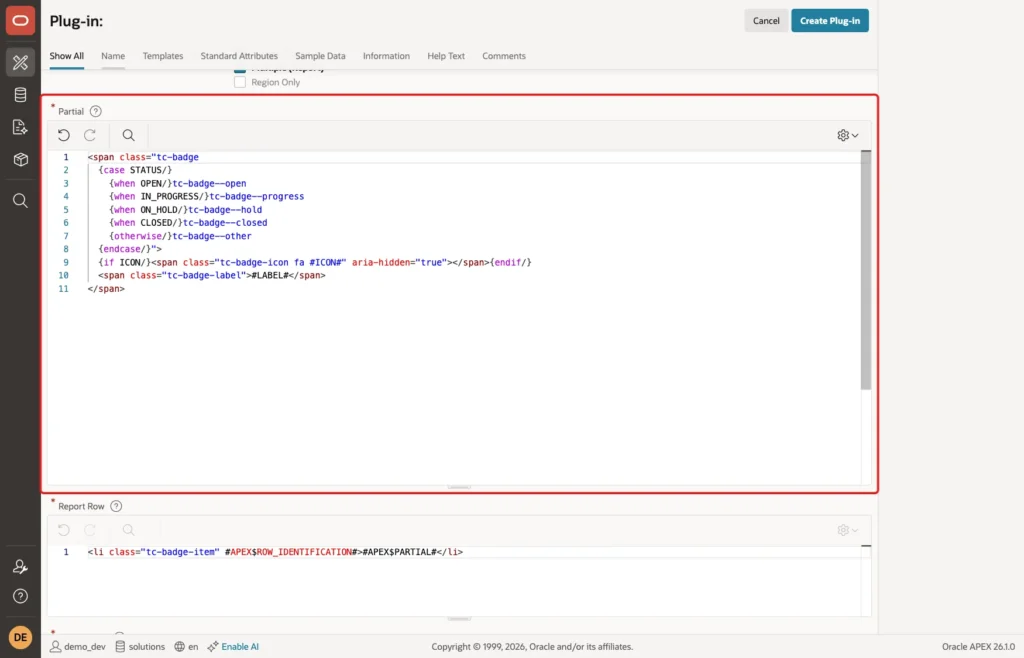Open the Gallery cube sidebar icon

(x=20, y=159)
